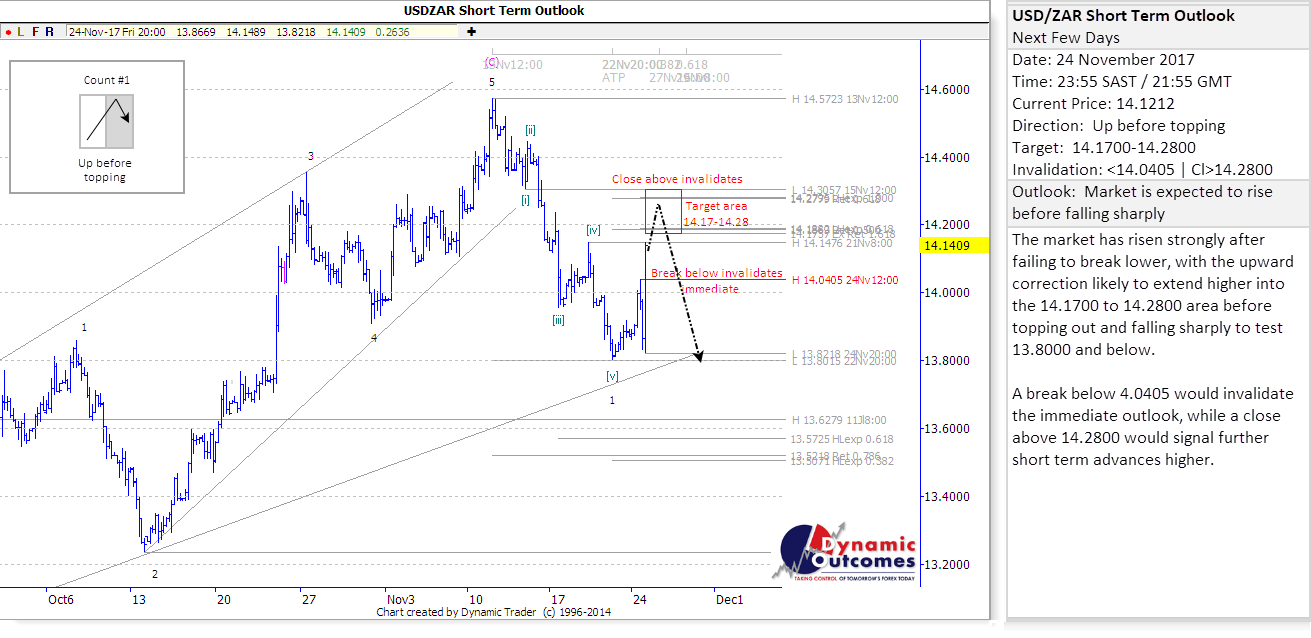Click the Oct6 date axis label

61,600
